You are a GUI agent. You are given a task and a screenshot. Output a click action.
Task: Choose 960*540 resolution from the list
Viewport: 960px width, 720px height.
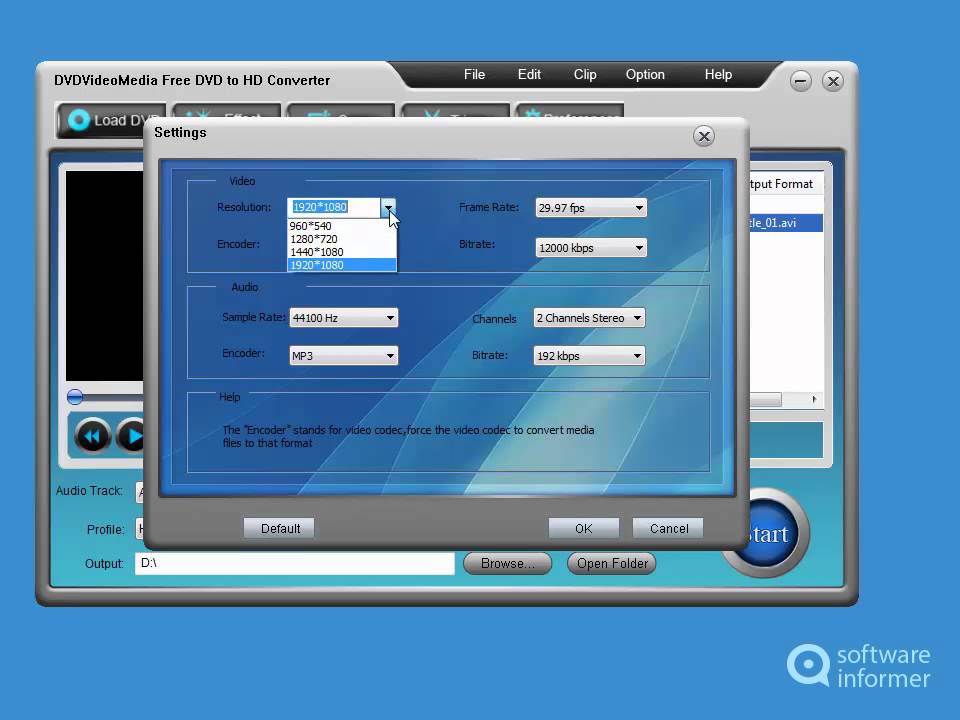(x=342, y=226)
